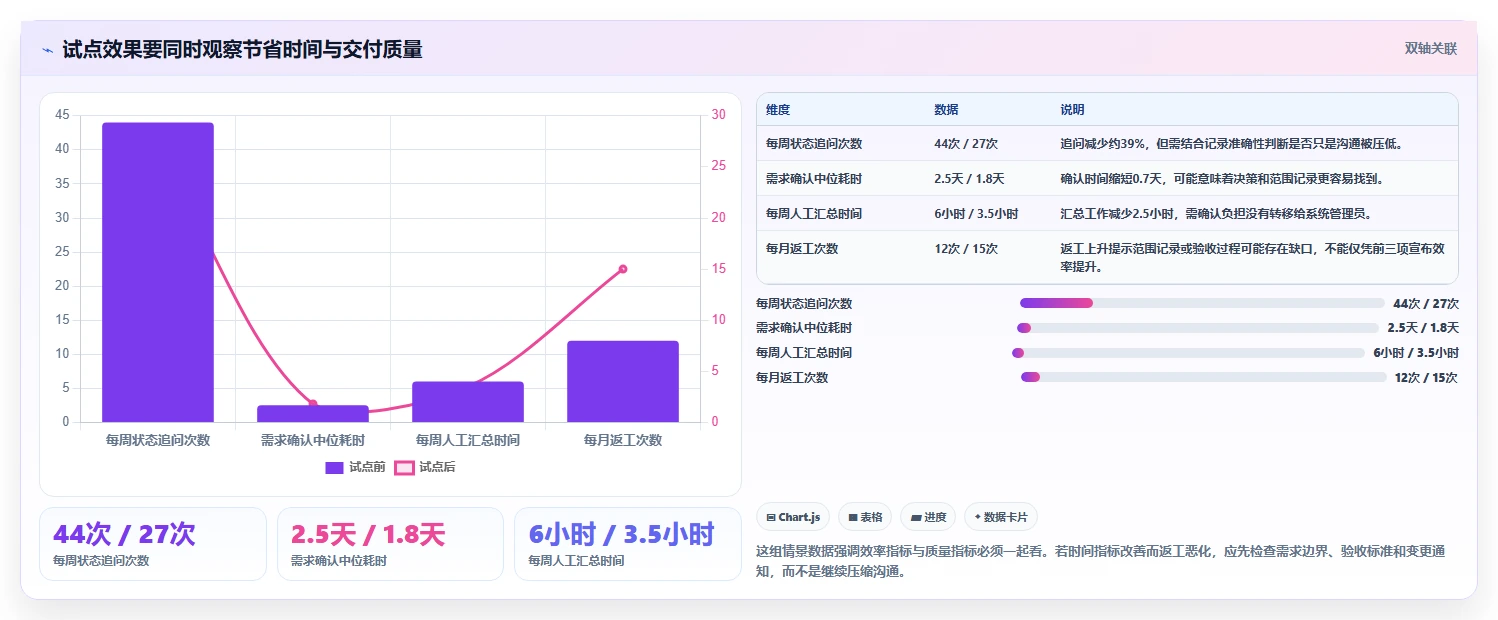
Task: Click the 需求确认中位耗时 bar in chart
Action: (x=313, y=414)
